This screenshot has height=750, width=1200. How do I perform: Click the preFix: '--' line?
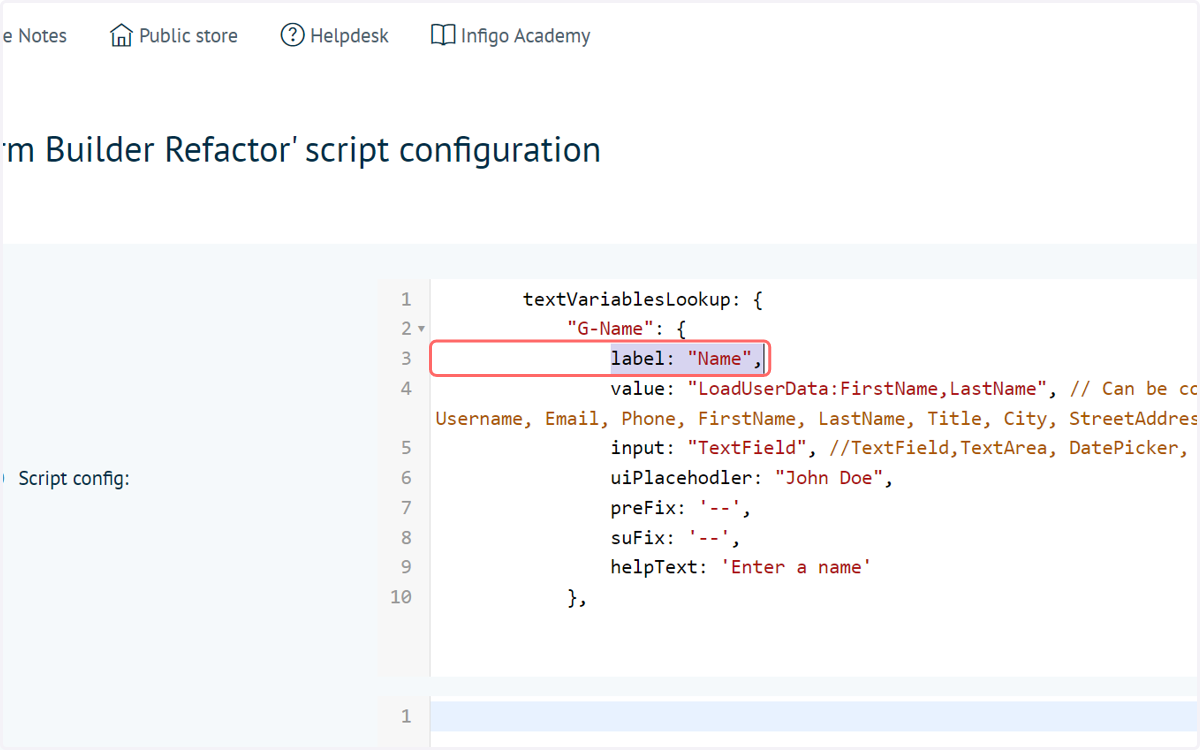point(681,507)
